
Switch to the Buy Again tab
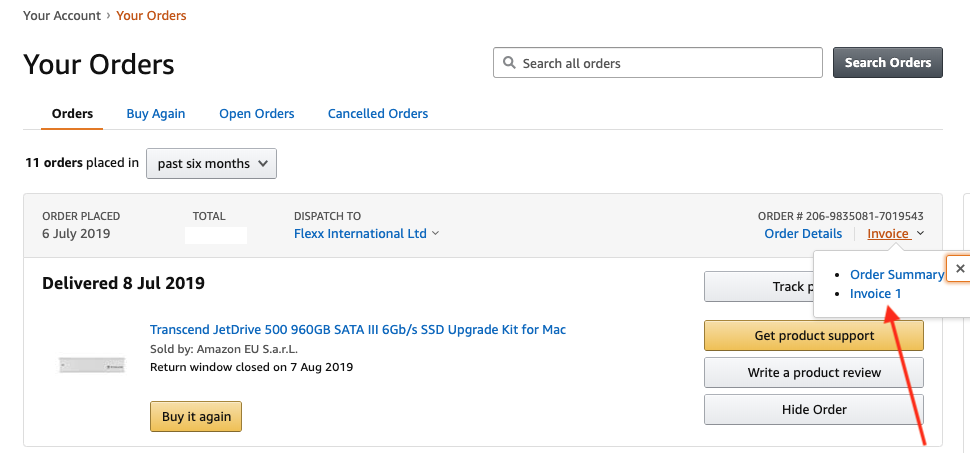click(155, 113)
